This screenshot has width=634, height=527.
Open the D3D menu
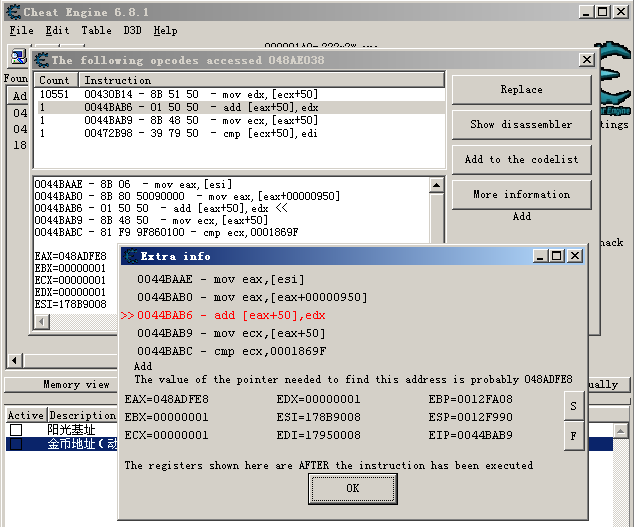tap(132, 31)
